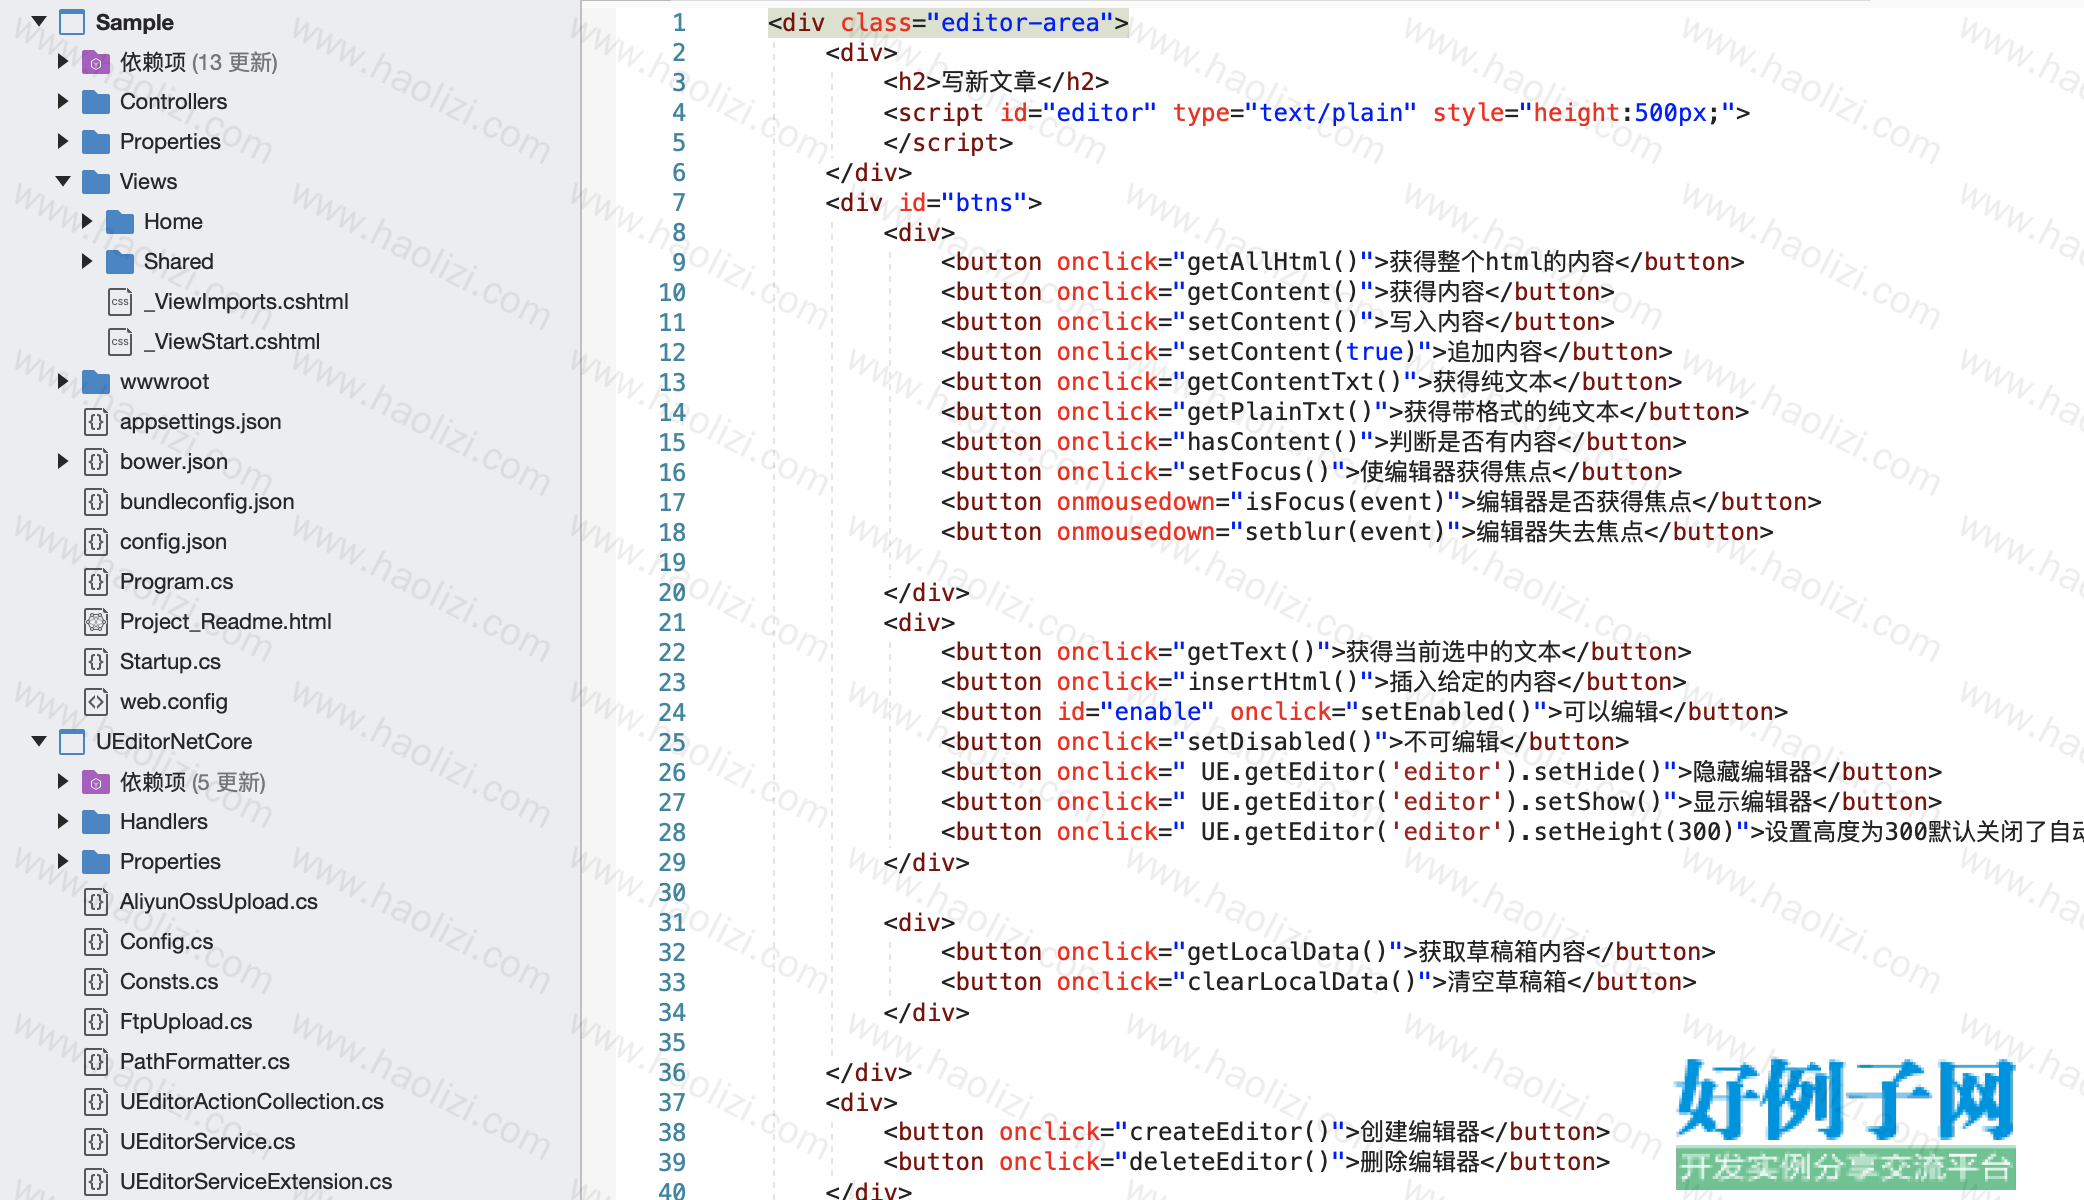
Task: Click the AliyunOssUpload.cs file icon
Action: coord(96,901)
